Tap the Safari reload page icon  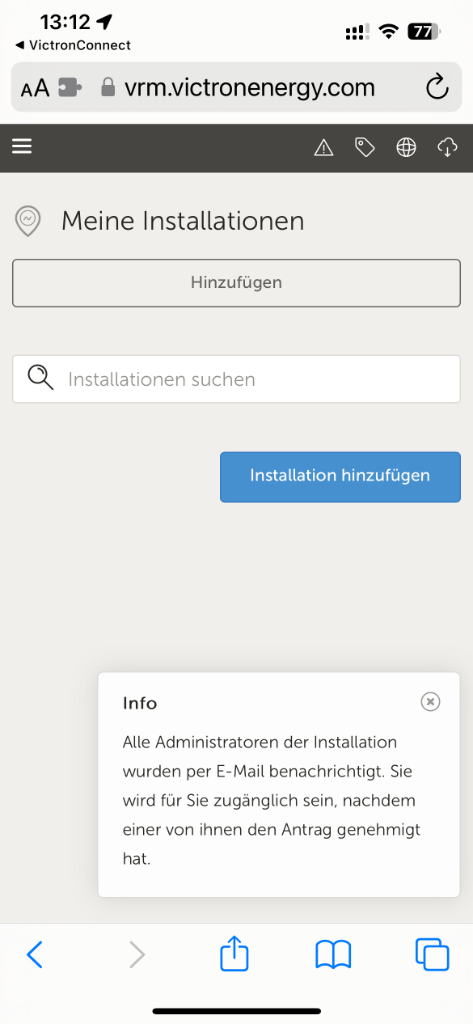(x=437, y=87)
